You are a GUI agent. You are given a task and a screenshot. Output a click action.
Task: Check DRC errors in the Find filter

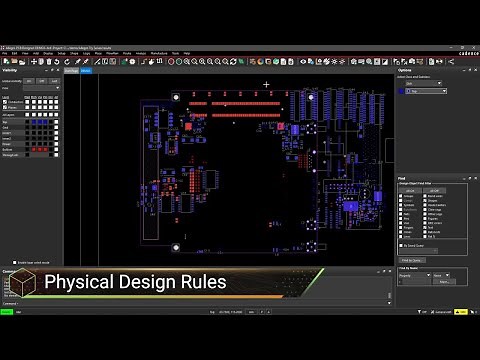point(425,223)
